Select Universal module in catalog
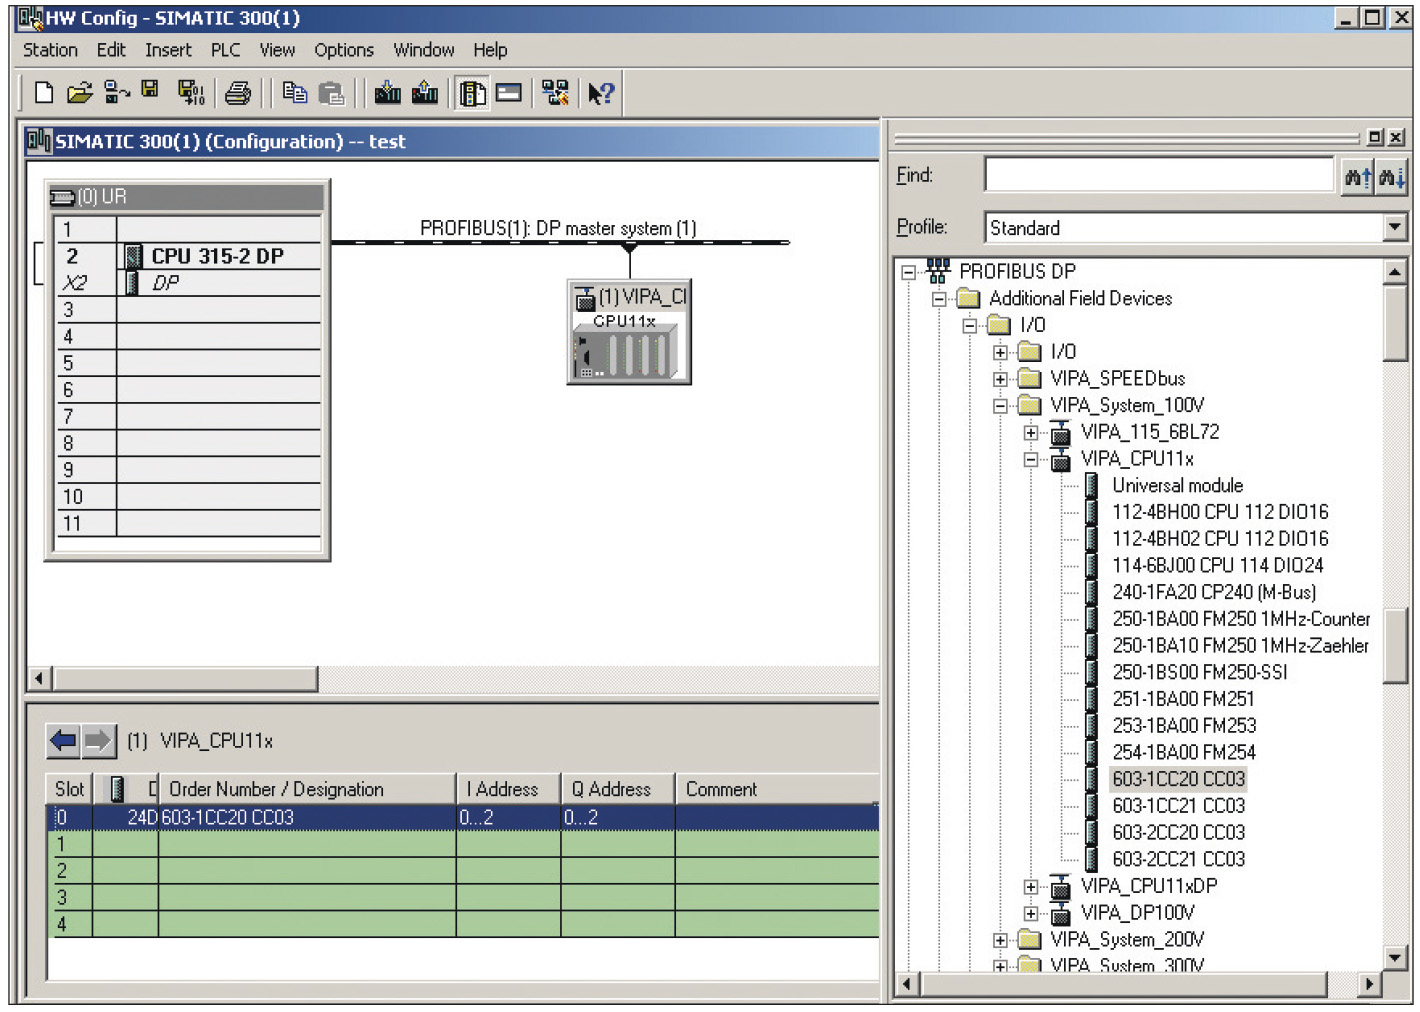Viewport: 1420px width, 1012px height. (1177, 486)
